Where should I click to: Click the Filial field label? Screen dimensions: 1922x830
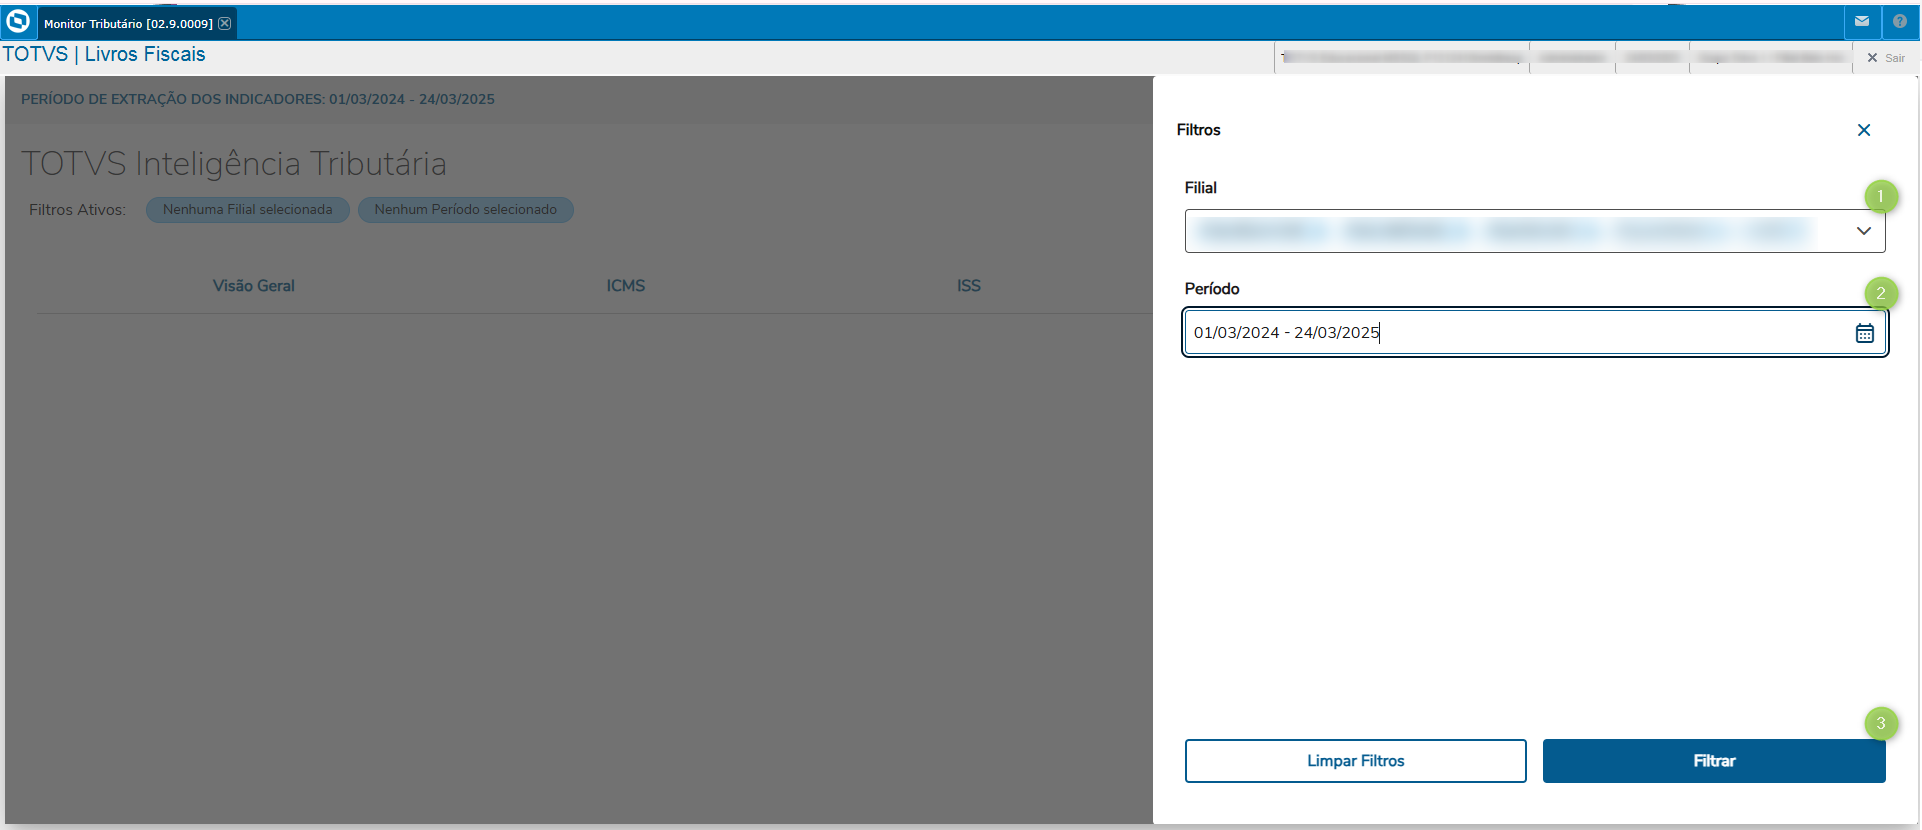click(1201, 188)
